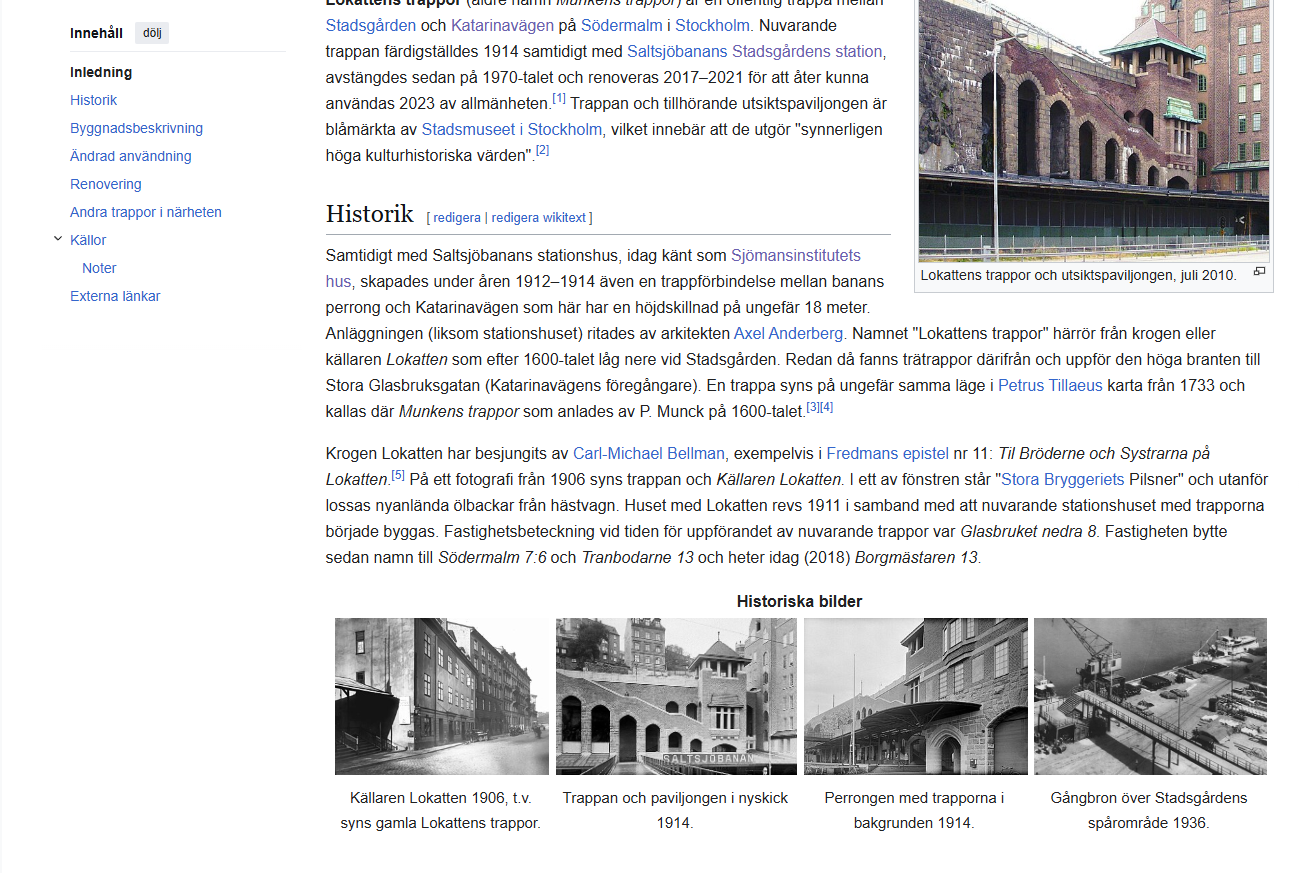Open the Stadsmuseet i Stockholm link
Viewport: 1299px width, 873px height.
click(x=512, y=129)
